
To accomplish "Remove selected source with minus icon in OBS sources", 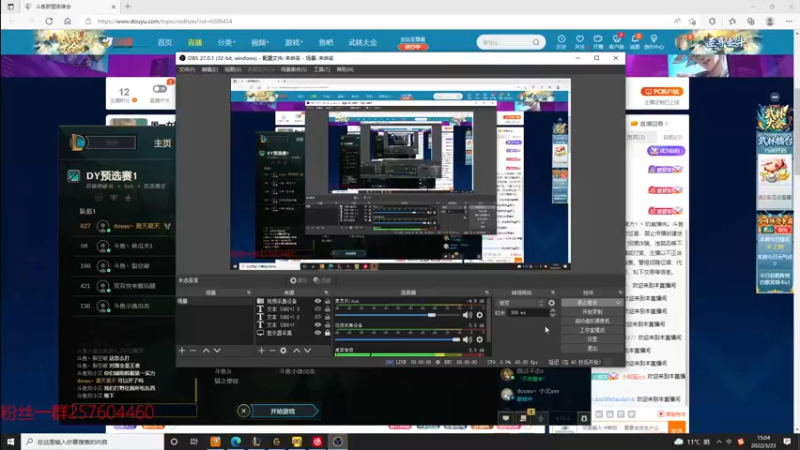I will [x=272, y=351].
